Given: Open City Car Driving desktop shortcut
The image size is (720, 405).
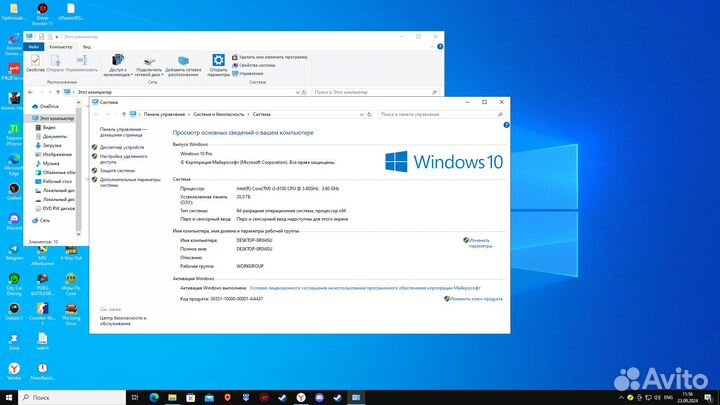Looking at the screenshot, I should point(14,284).
